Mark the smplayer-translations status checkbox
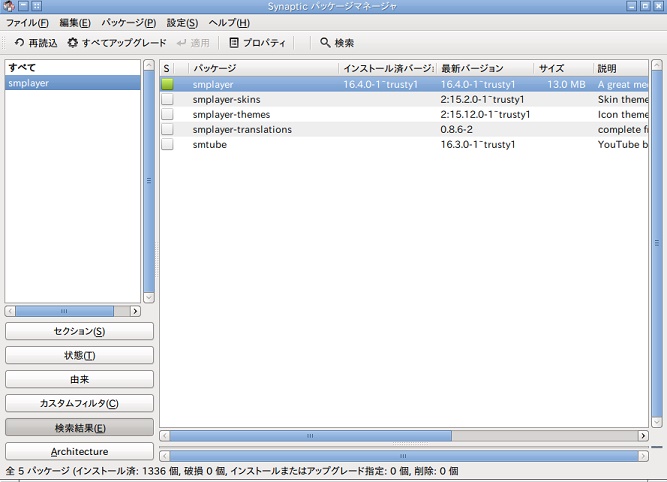Screen dimensions: 667x482 coord(167,129)
